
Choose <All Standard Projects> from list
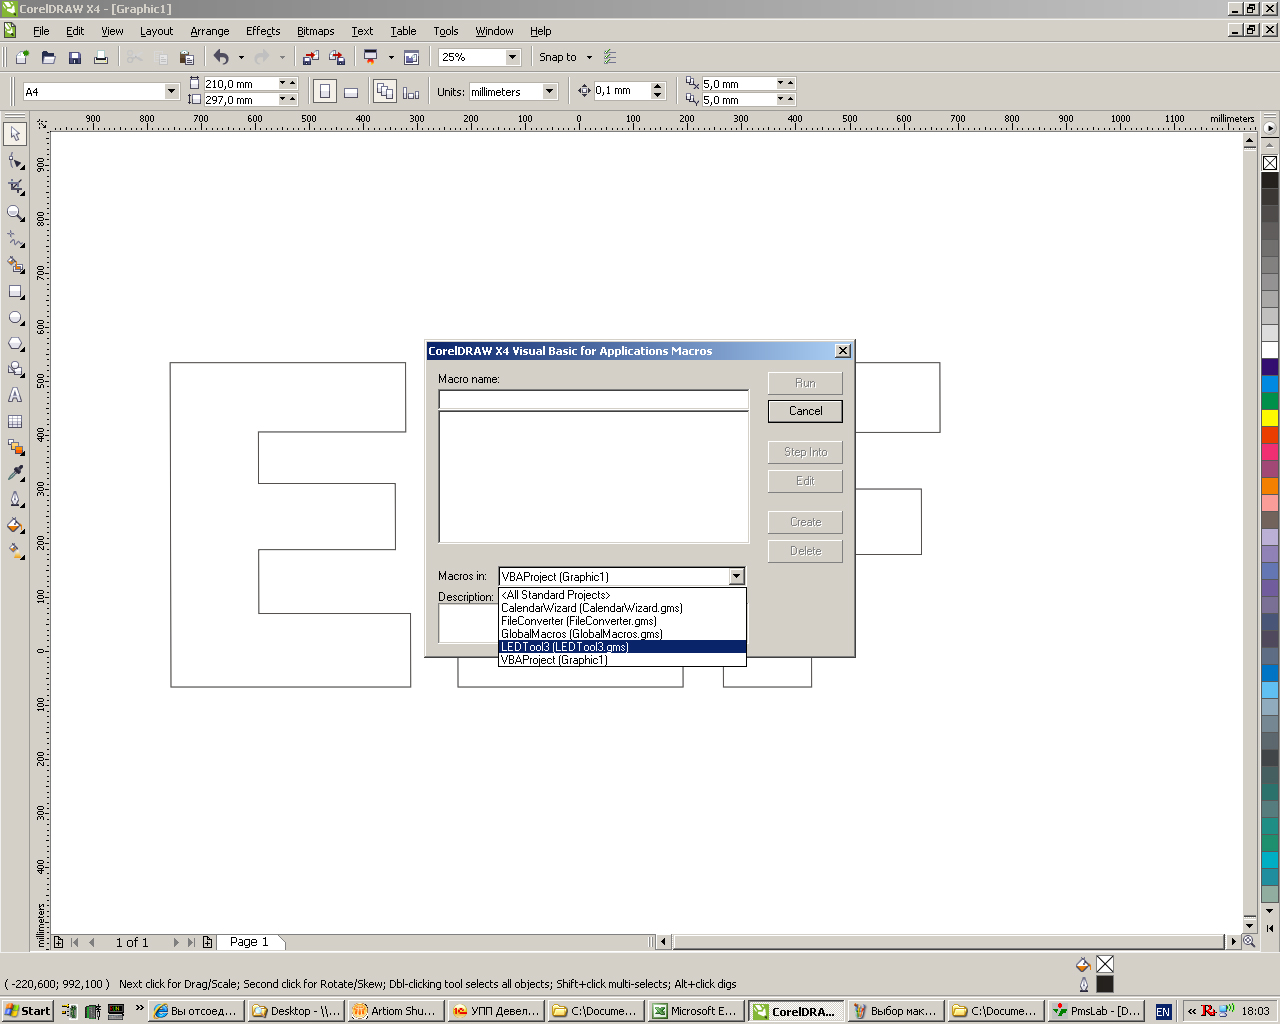pyautogui.click(x=622, y=595)
